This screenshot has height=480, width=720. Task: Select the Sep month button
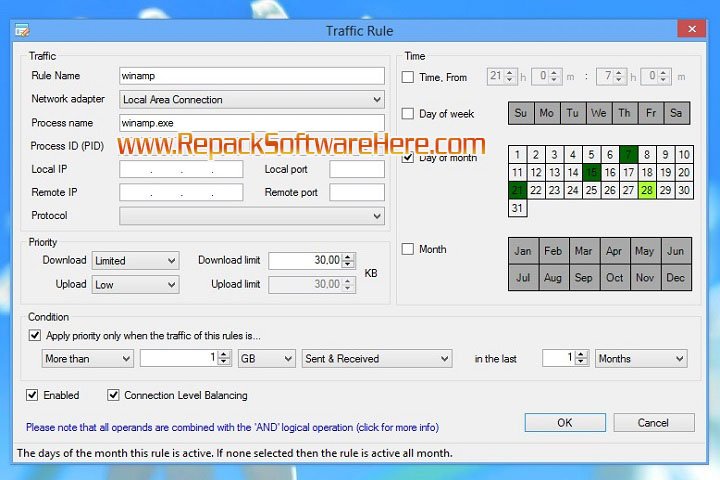point(584,277)
